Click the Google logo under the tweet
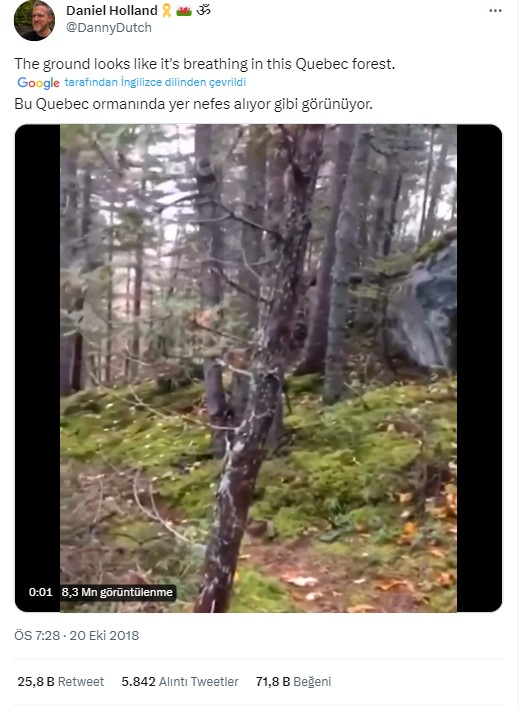This screenshot has width=520, height=708. coord(38,83)
